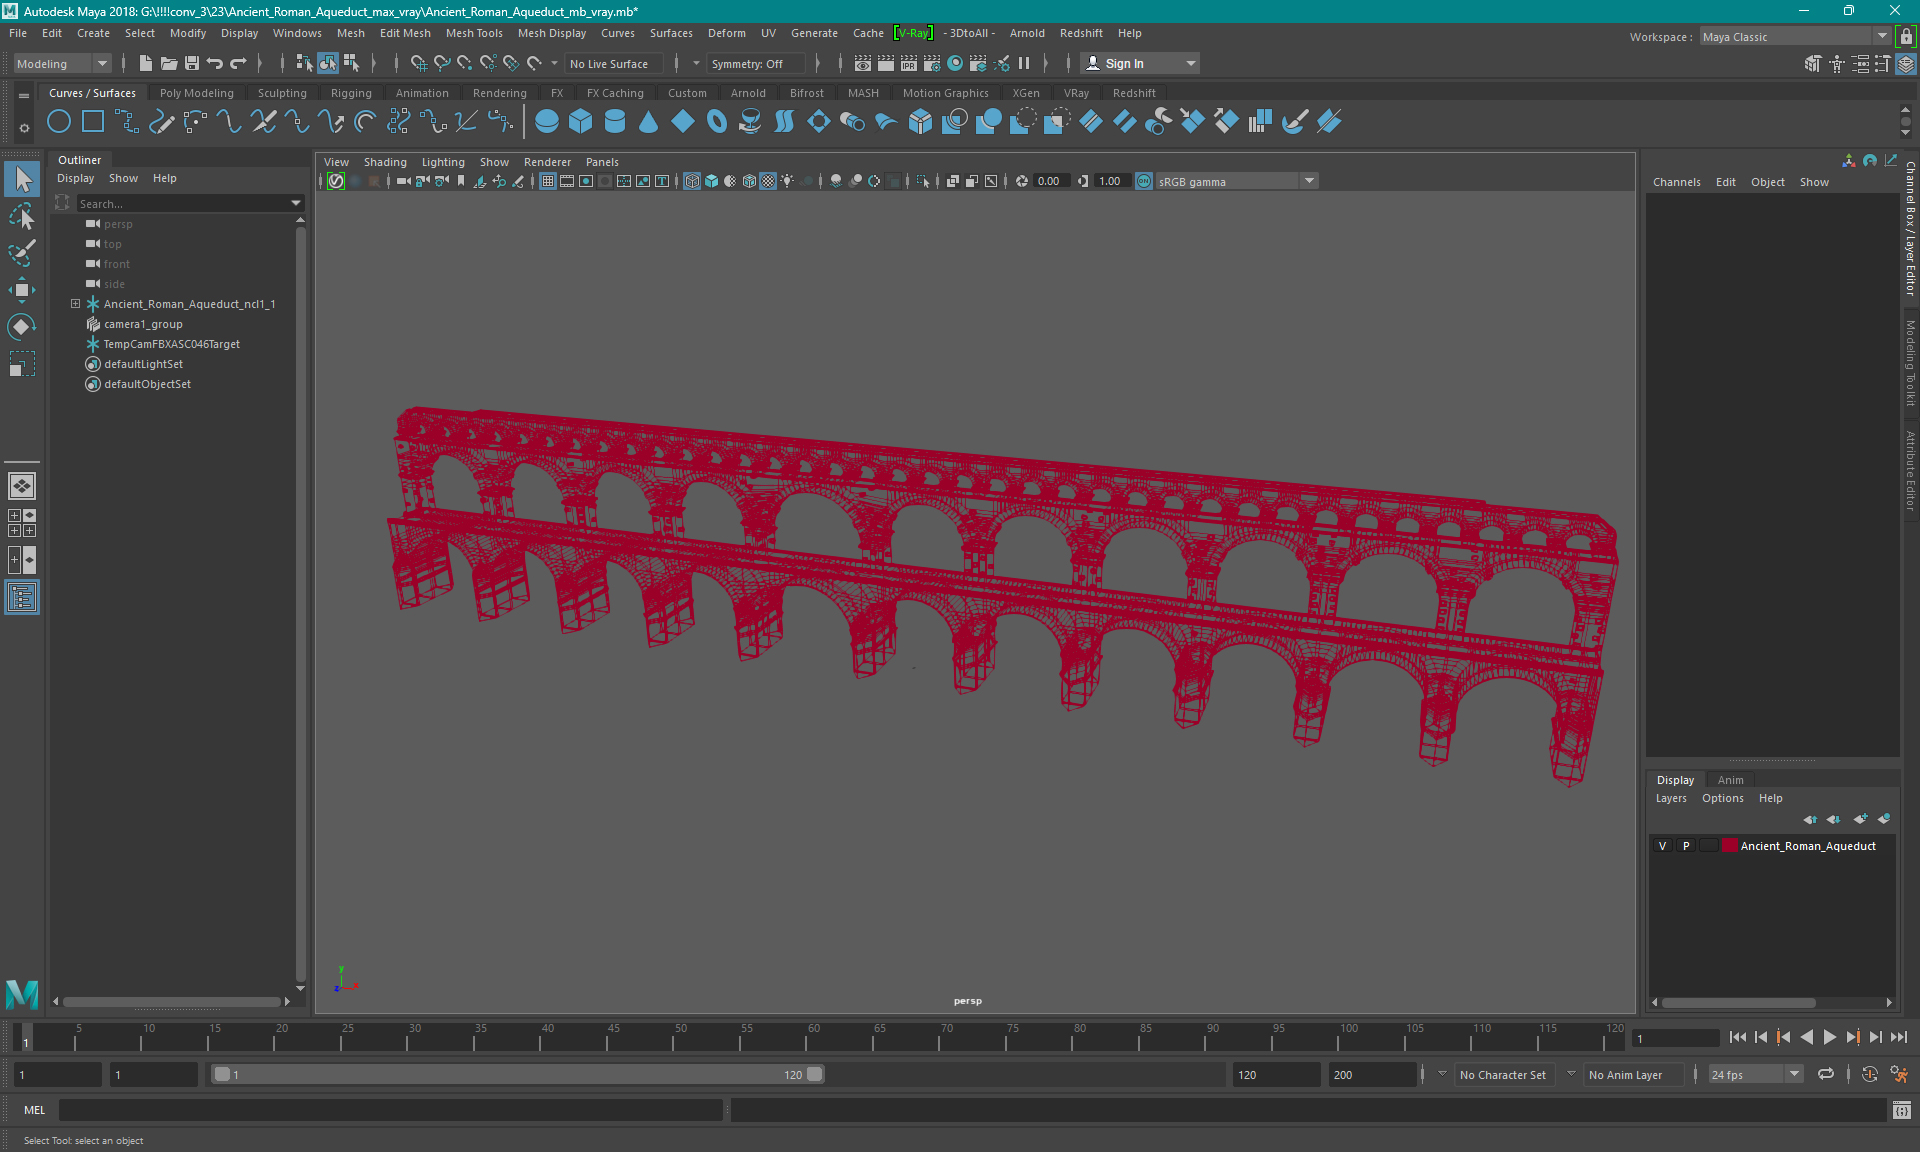Image resolution: width=1920 pixels, height=1152 pixels.
Task: Open the Deform menu
Action: [727, 33]
